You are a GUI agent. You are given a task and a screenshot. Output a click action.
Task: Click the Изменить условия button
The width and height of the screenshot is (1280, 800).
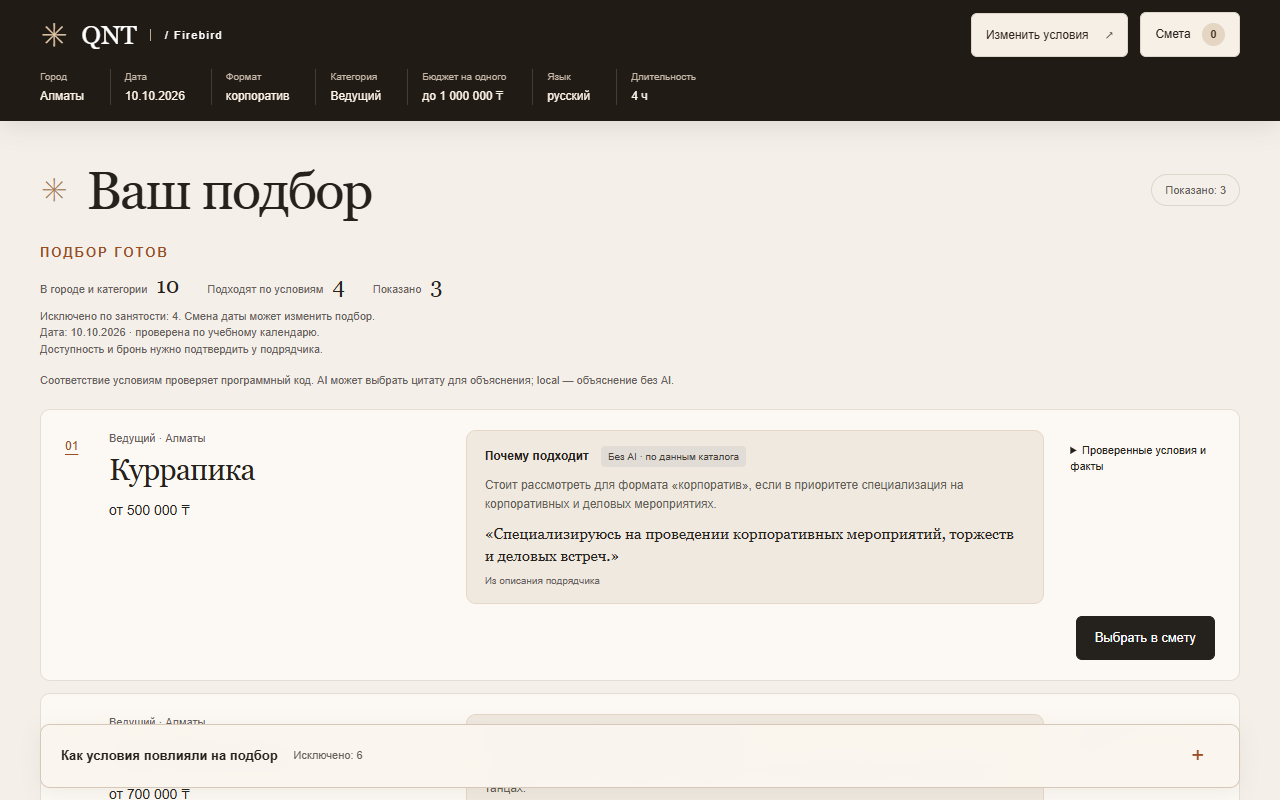pyautogui.click(x=1049, y=35)
